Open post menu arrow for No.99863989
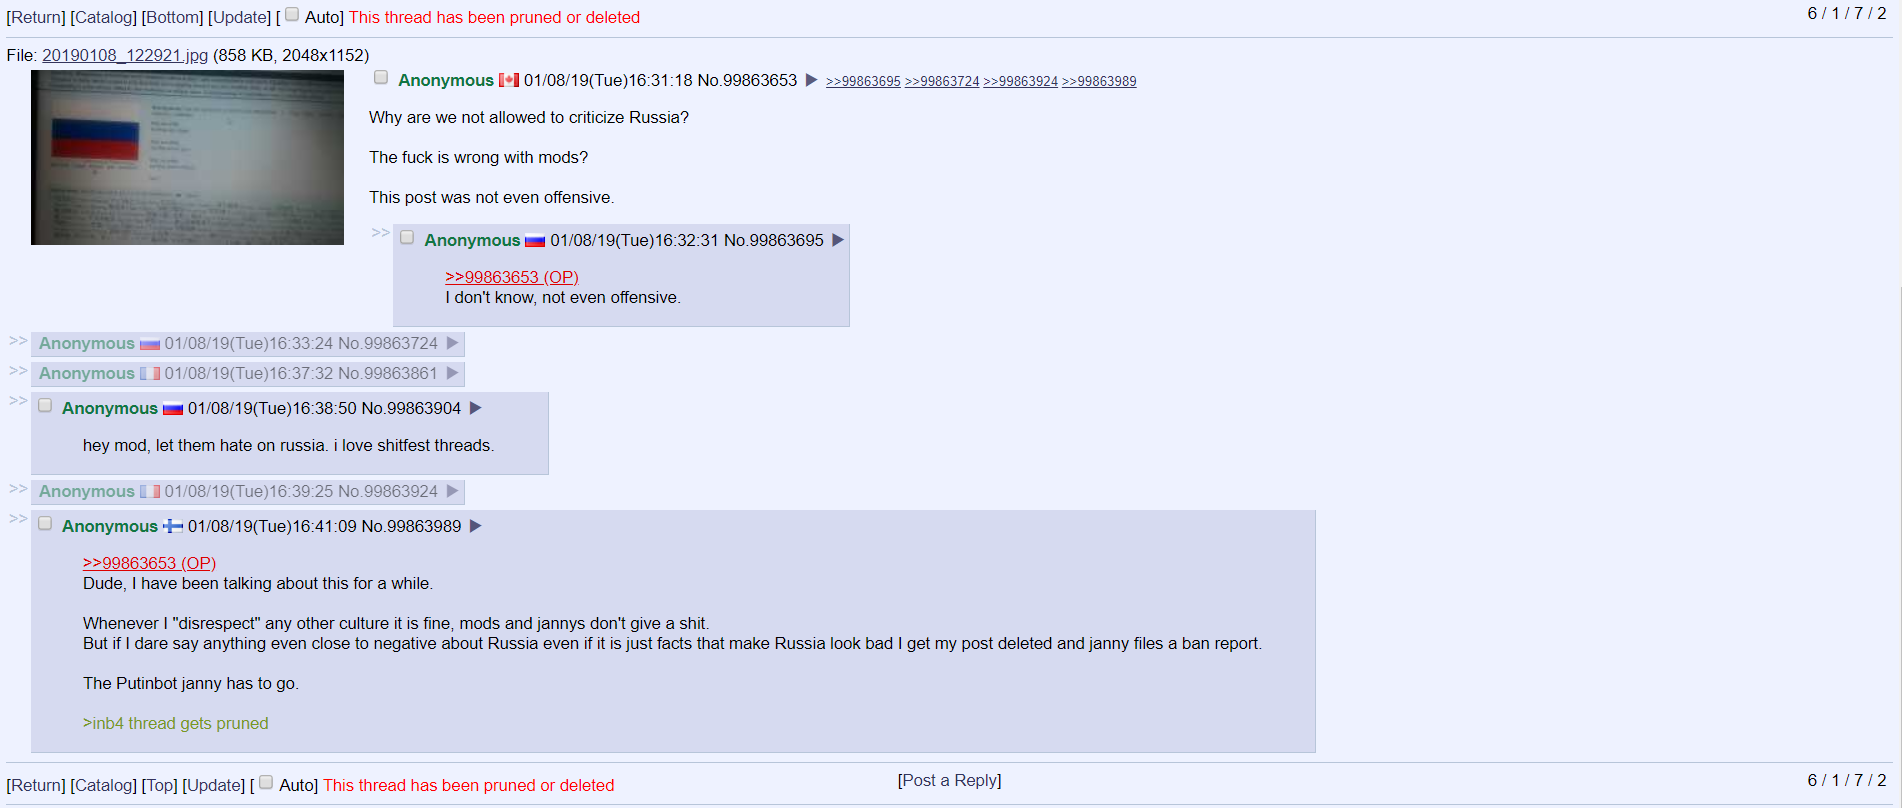Viewport: 1902px width, 808px height. click(x=476, y=526)
